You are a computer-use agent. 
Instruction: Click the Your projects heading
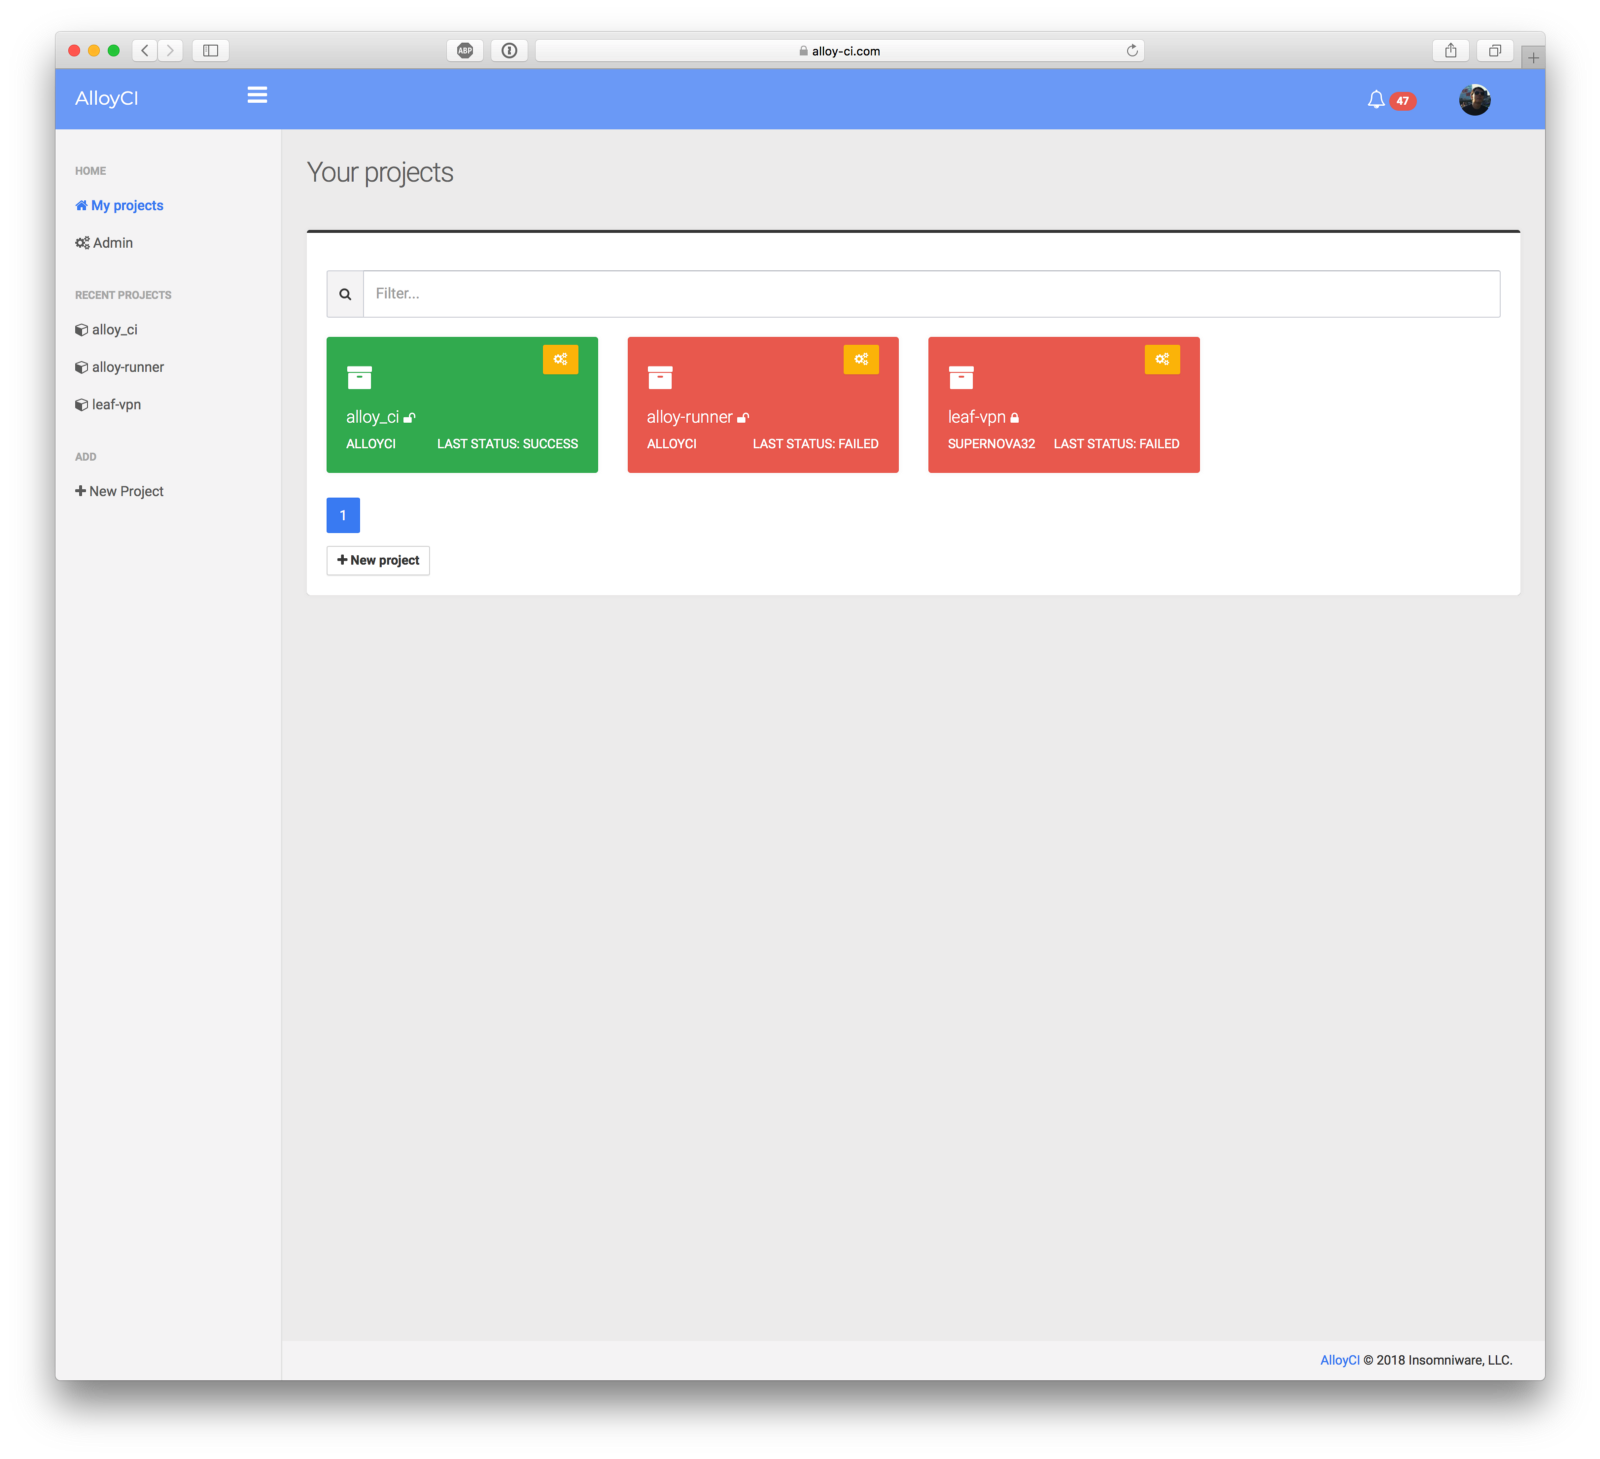coord(380,173)
